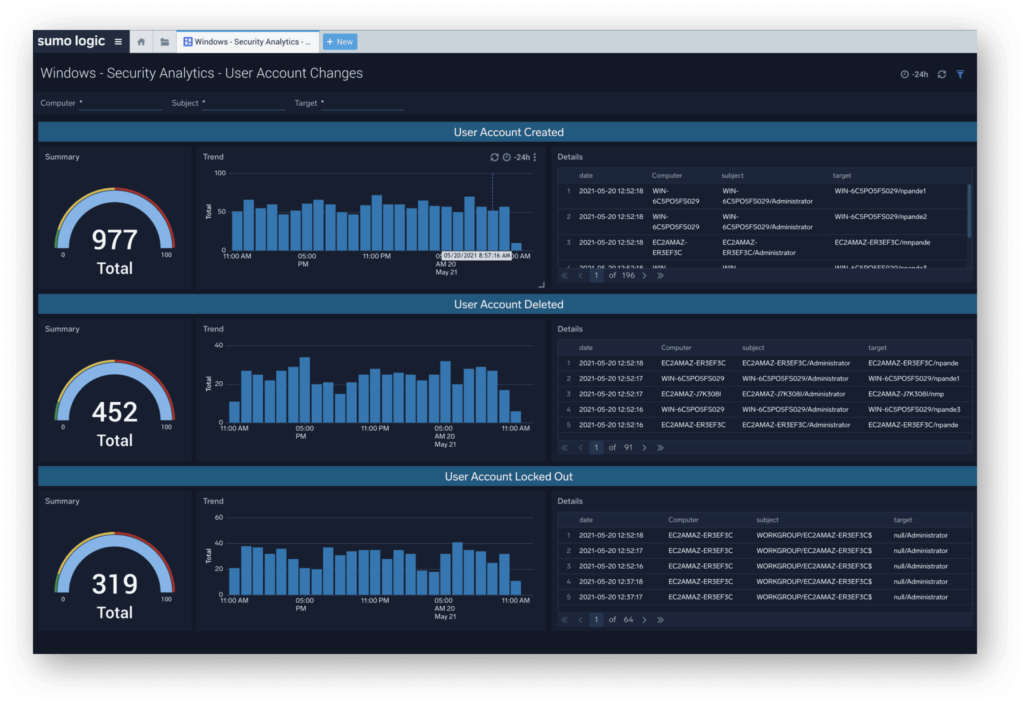Jump to last page in User Account Deleted details

point(660,447)
